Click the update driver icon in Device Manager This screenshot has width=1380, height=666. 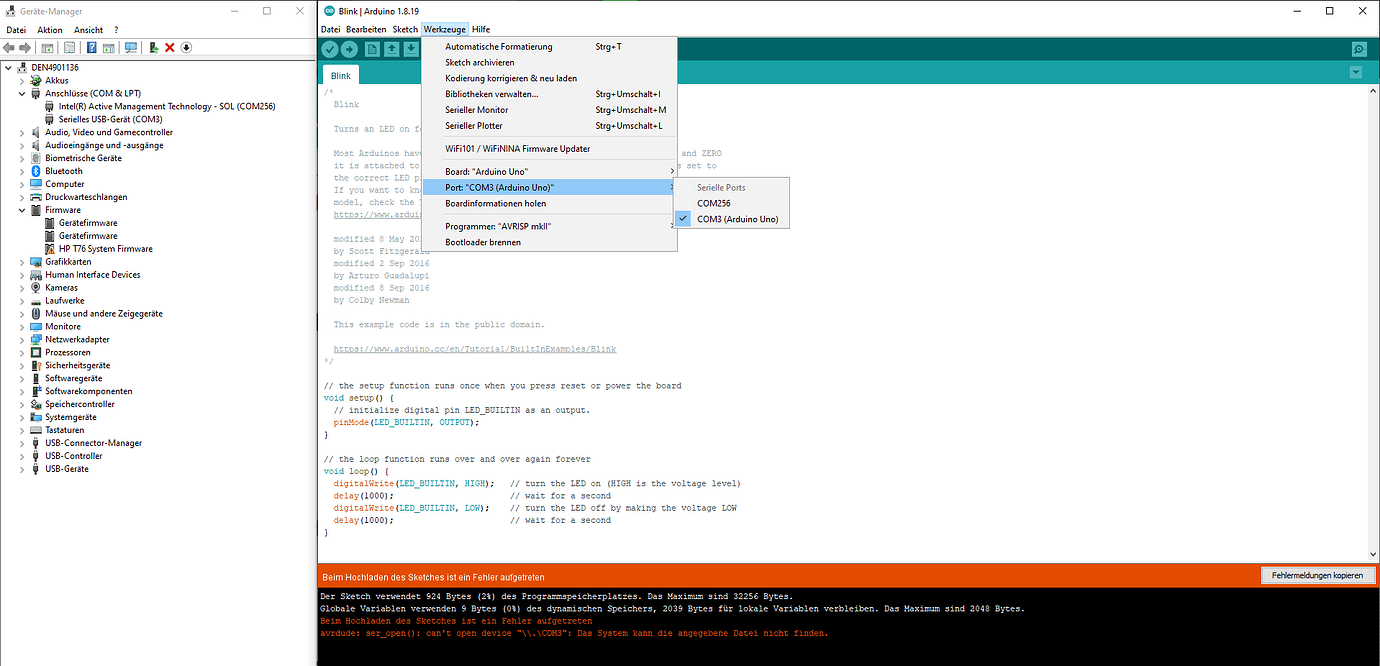point(153,47)
